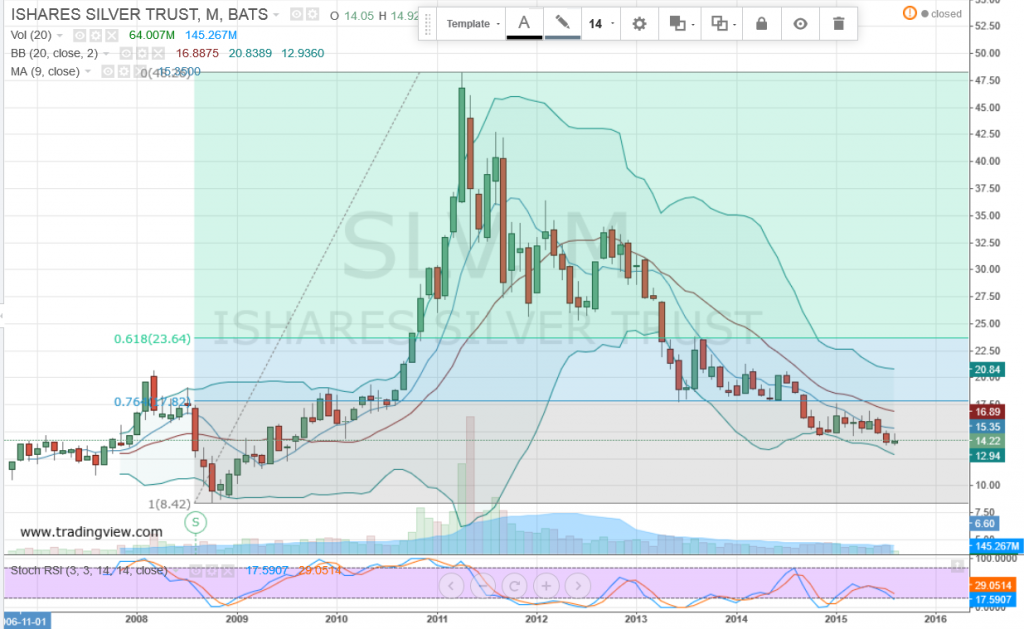Open font size 14 dropdown

click(x=601, y=24)
